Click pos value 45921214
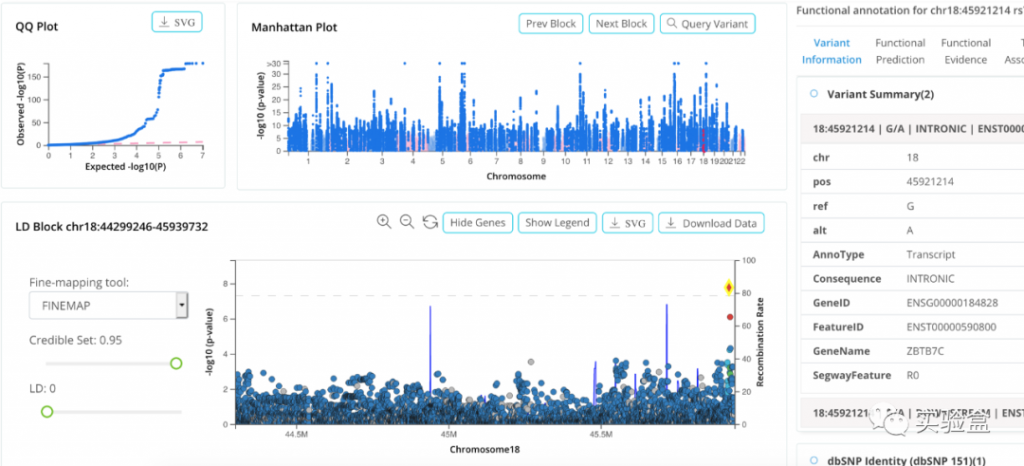This screenshot has width=1024, height=466. [931, 181]
